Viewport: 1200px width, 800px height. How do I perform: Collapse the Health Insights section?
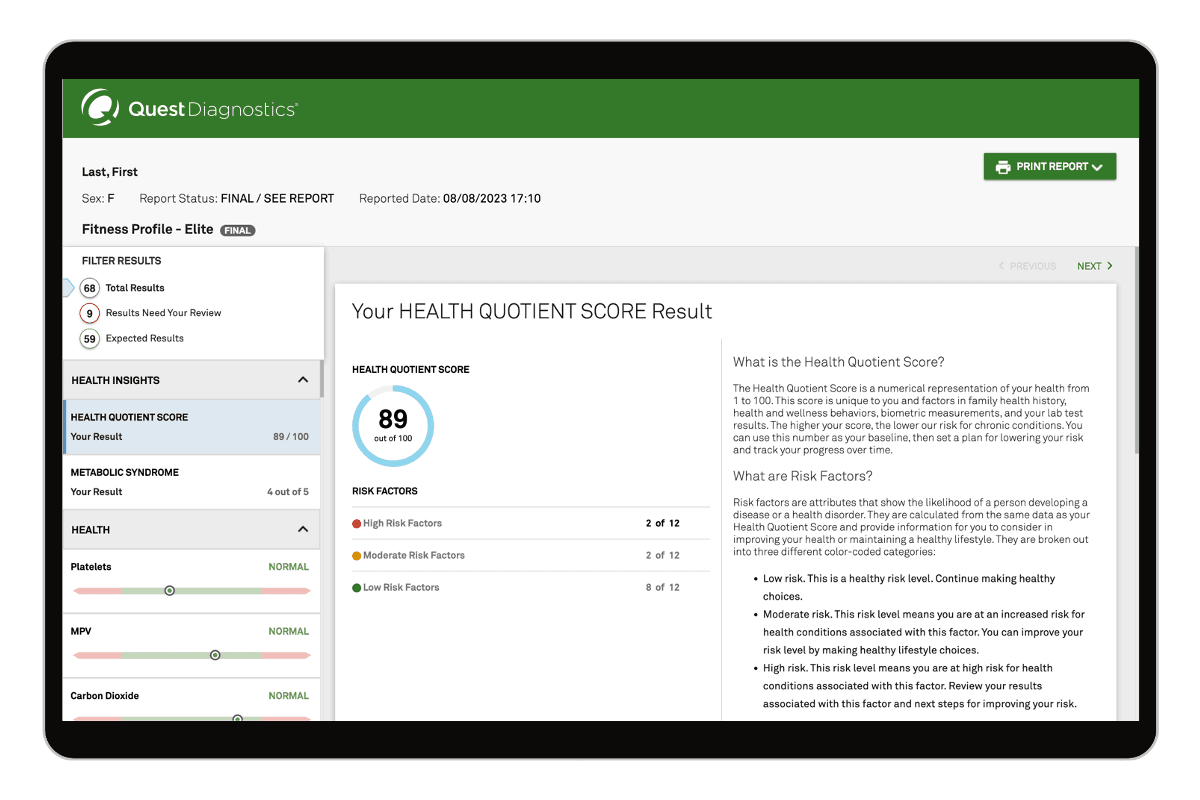[303, 380]
